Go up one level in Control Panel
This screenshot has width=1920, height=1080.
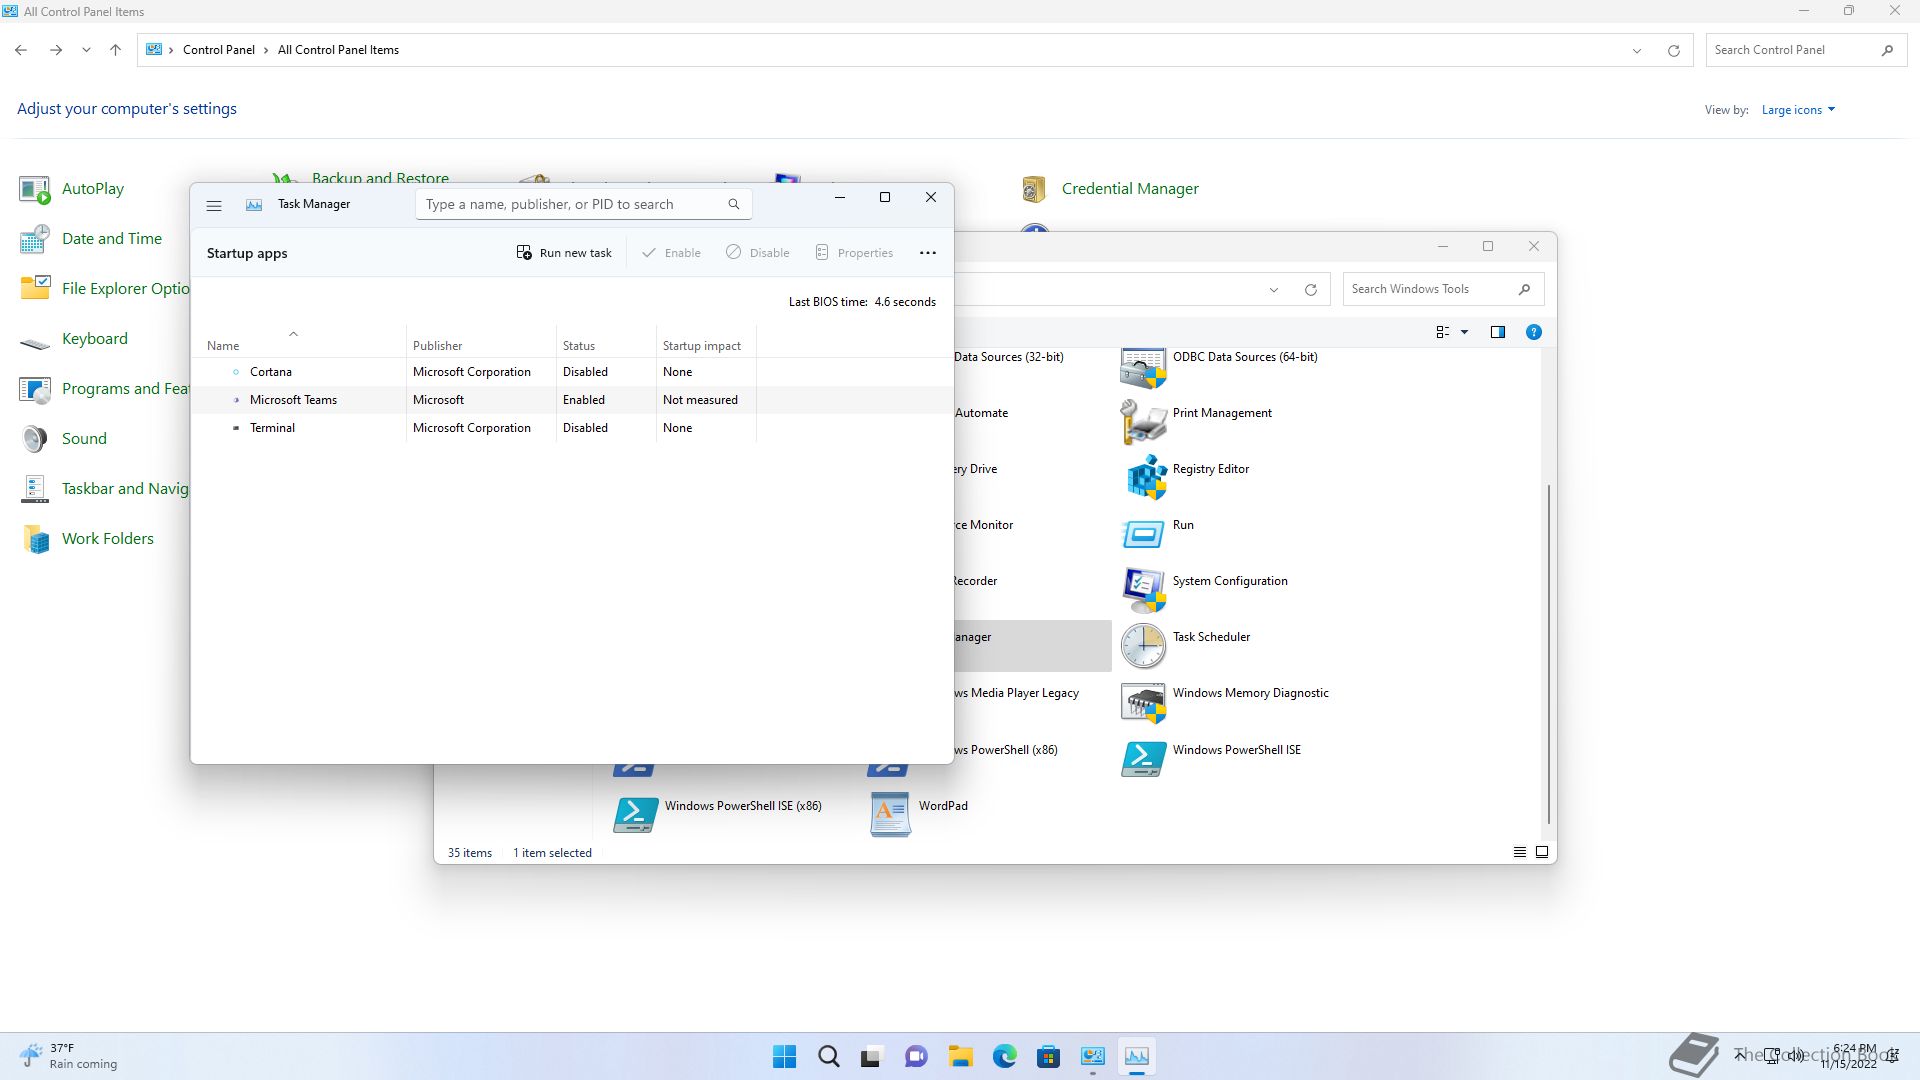click(x=115, y=50)
